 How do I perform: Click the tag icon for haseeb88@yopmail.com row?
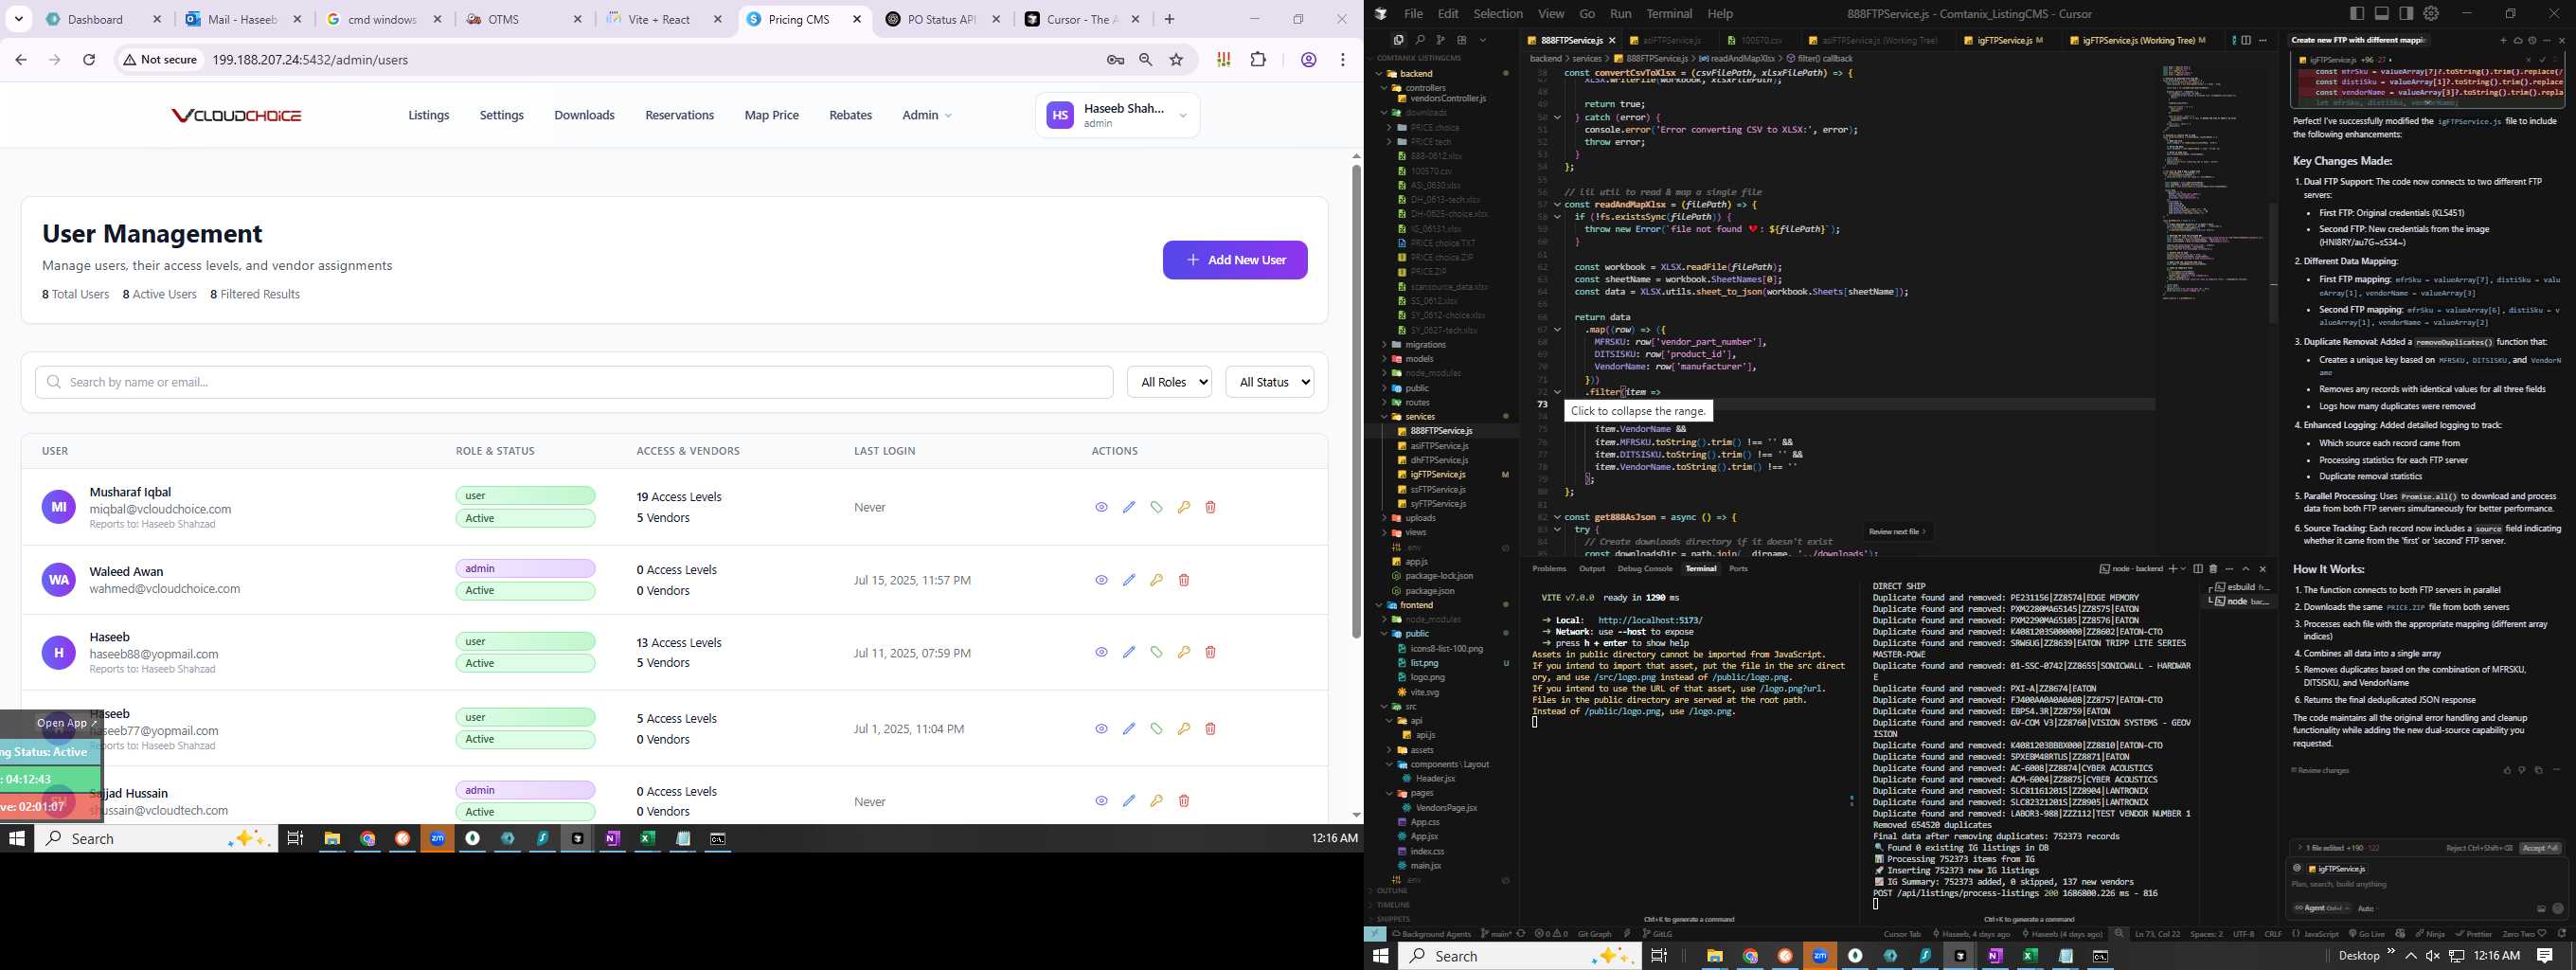click(x=1156, y=652)
